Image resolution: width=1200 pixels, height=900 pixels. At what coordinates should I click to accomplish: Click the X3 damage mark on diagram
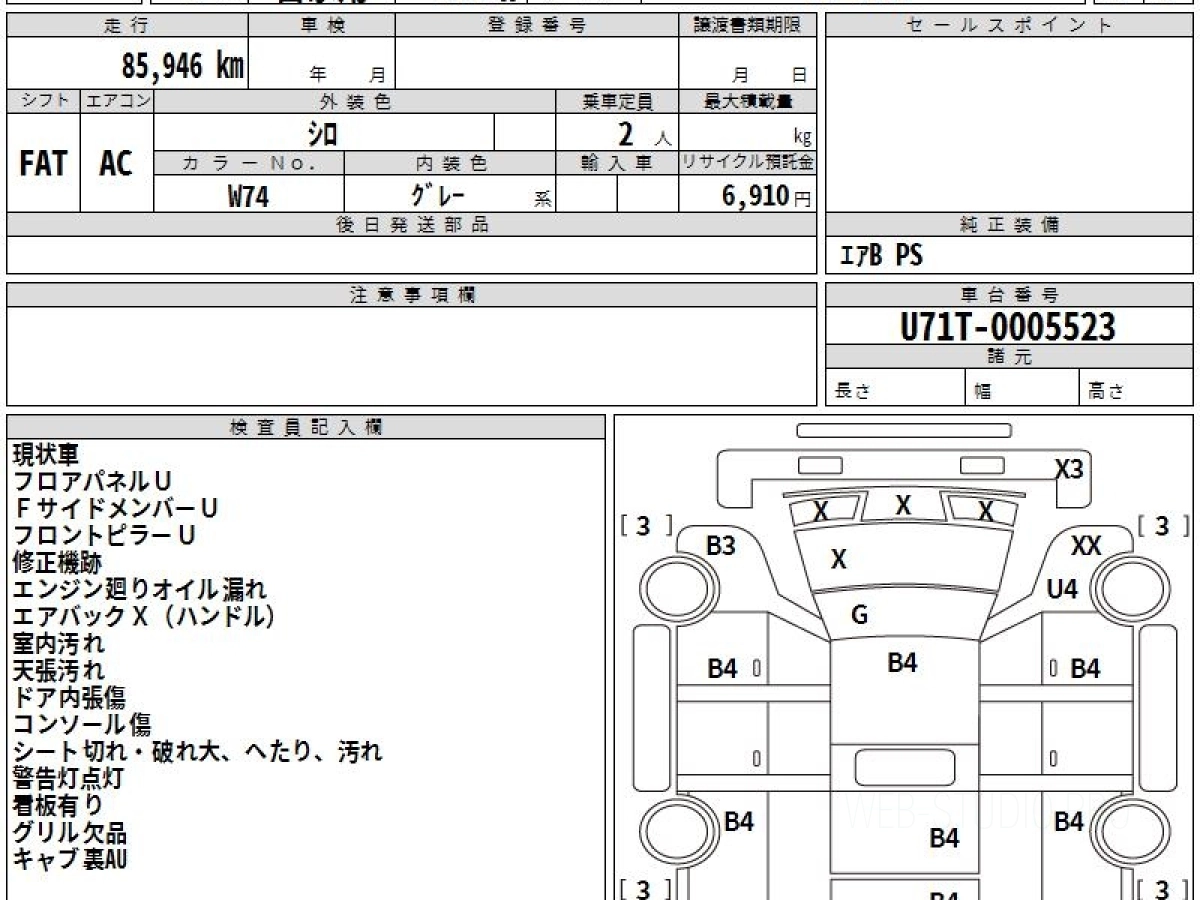tap(1070, 469)
